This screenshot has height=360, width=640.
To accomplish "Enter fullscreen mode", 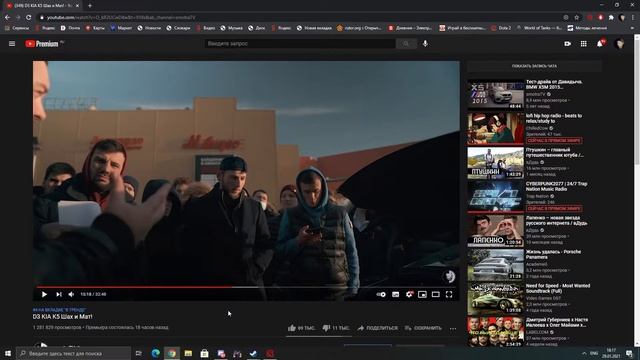I will pos(449,294).
